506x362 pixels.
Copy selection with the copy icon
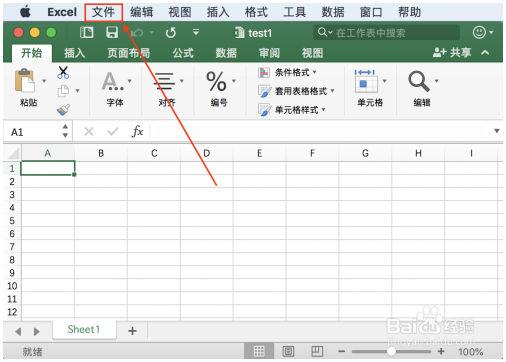pyautogui.click(x=63, y=91)
